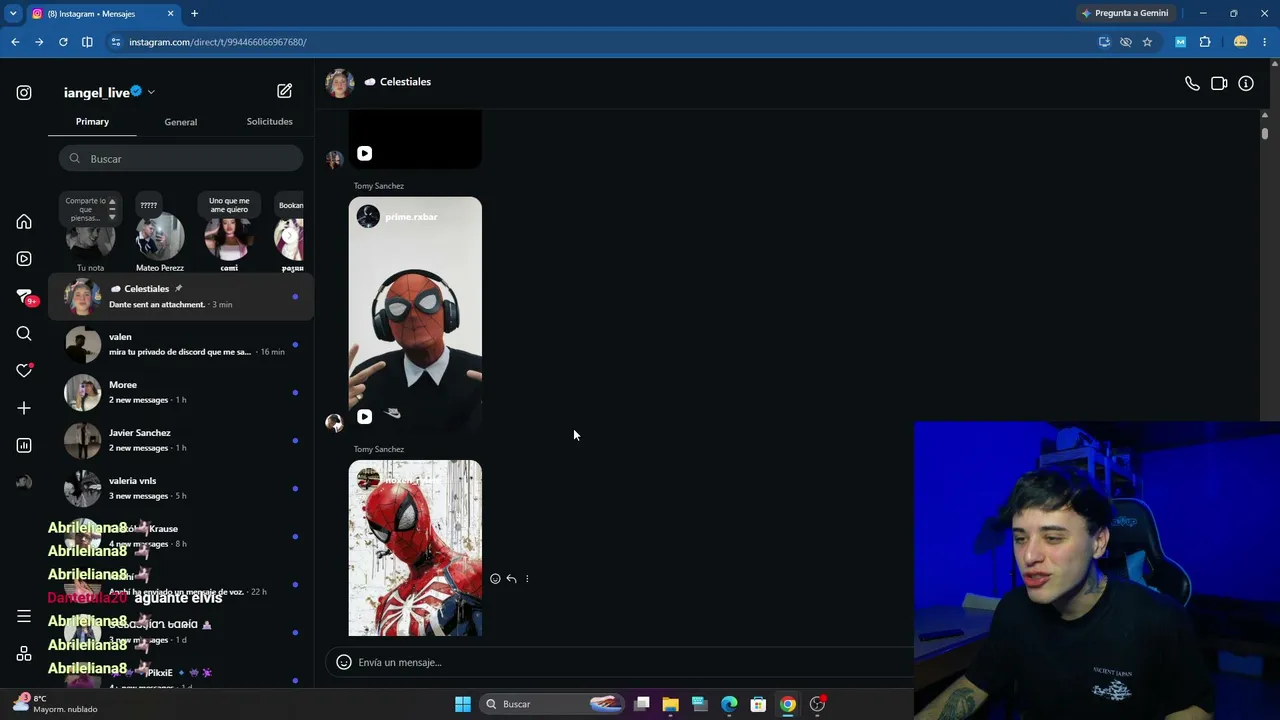Open a new browser tab
Viewport: 1280px width, 720px height.
[194, 14]
